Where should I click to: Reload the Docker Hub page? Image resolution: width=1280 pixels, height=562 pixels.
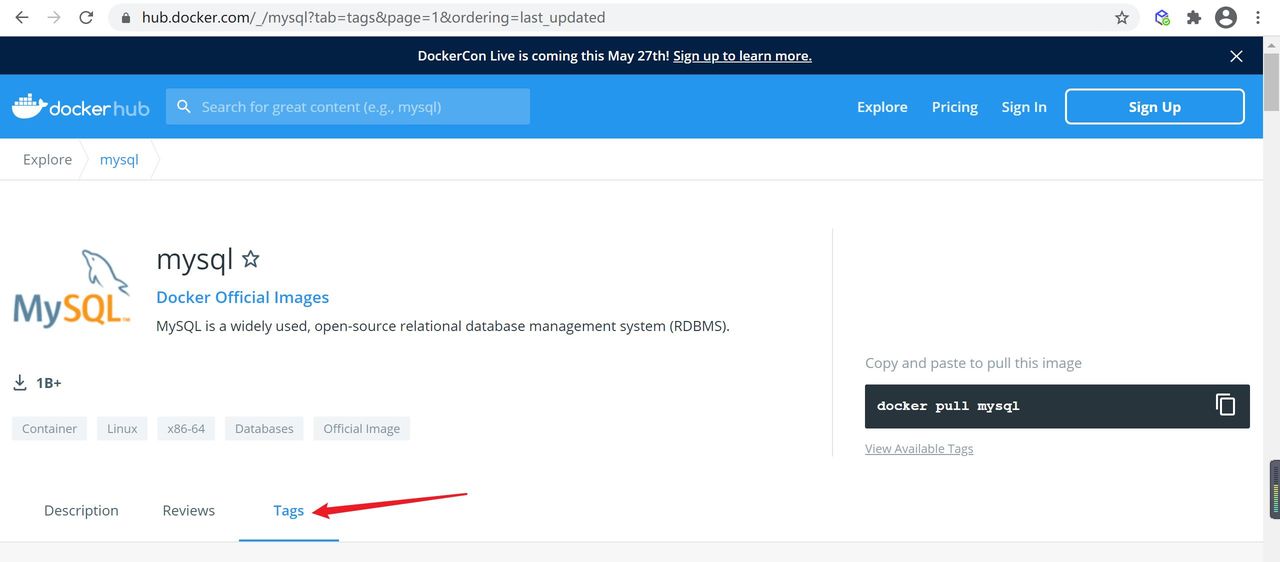coord(86,17)
